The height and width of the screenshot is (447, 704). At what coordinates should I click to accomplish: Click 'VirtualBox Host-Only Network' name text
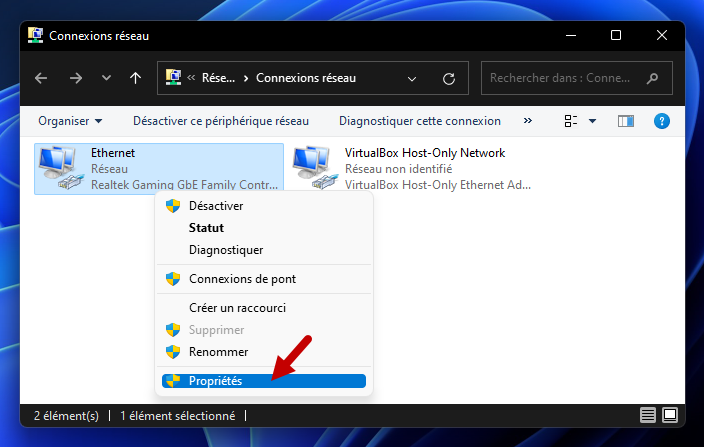(x=425, y=153)
